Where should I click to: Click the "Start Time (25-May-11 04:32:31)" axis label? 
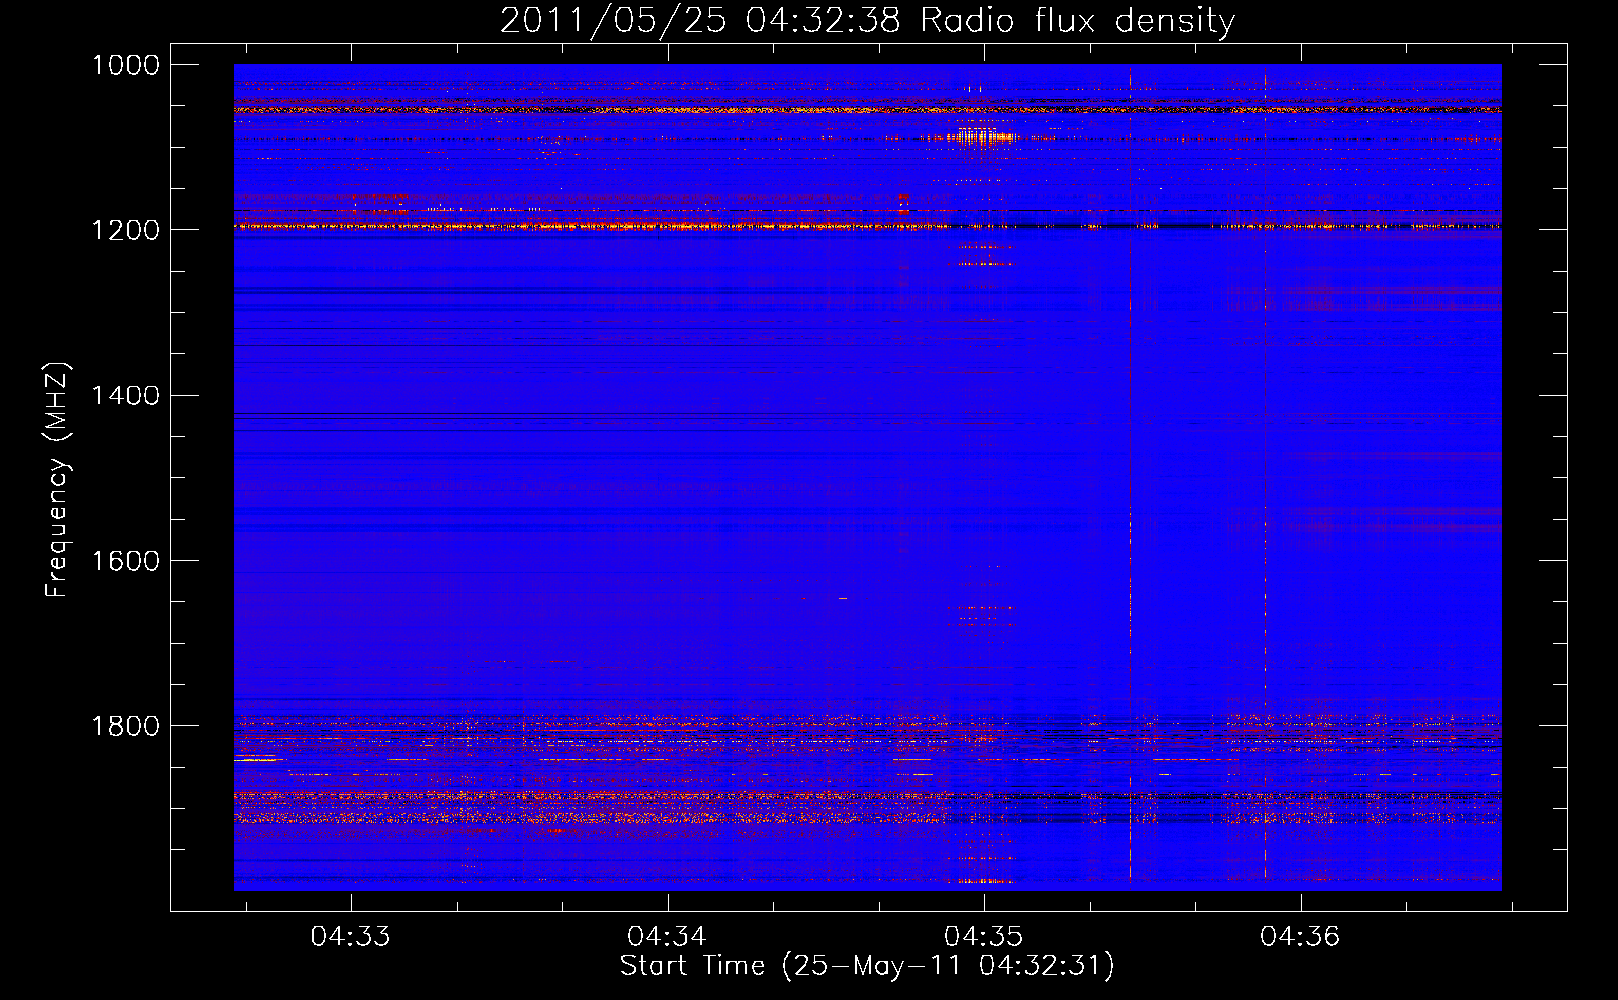pyautogui.click(x=867, y=966)
